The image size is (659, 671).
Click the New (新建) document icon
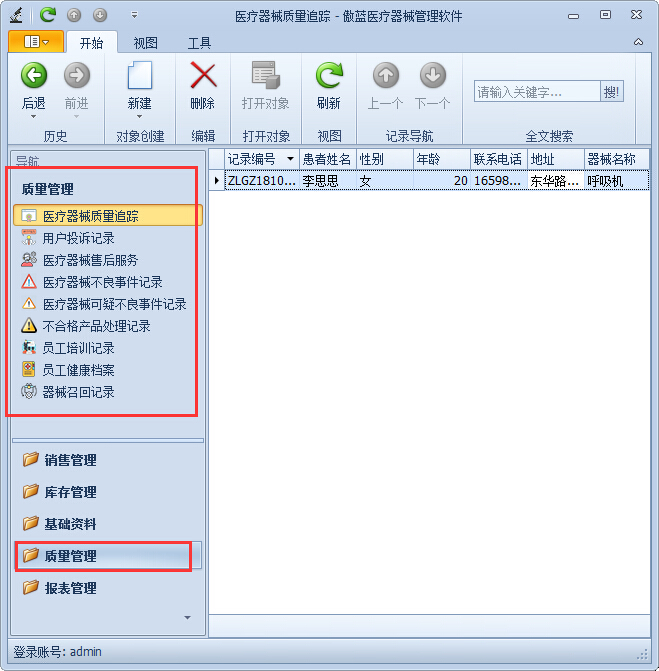(139, 76)
